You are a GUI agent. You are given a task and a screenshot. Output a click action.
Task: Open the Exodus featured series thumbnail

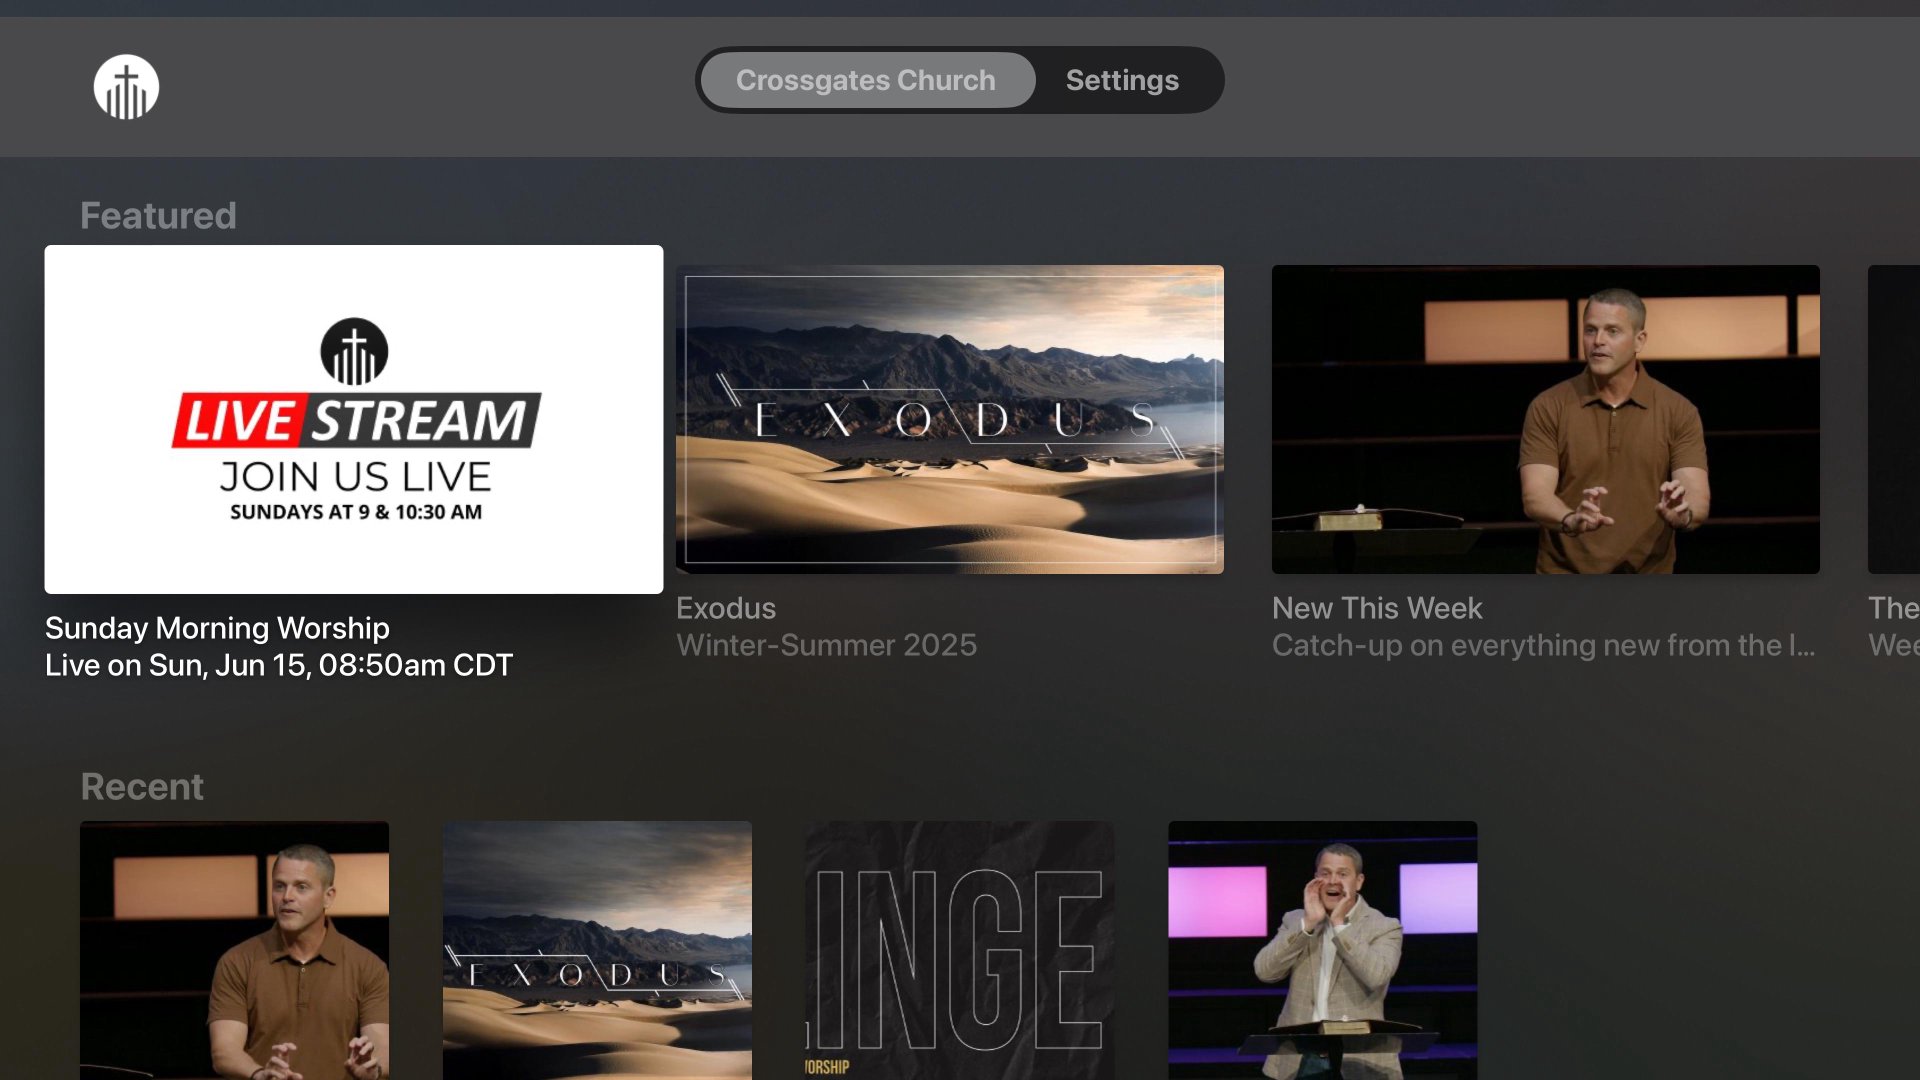tap(950, 419)
